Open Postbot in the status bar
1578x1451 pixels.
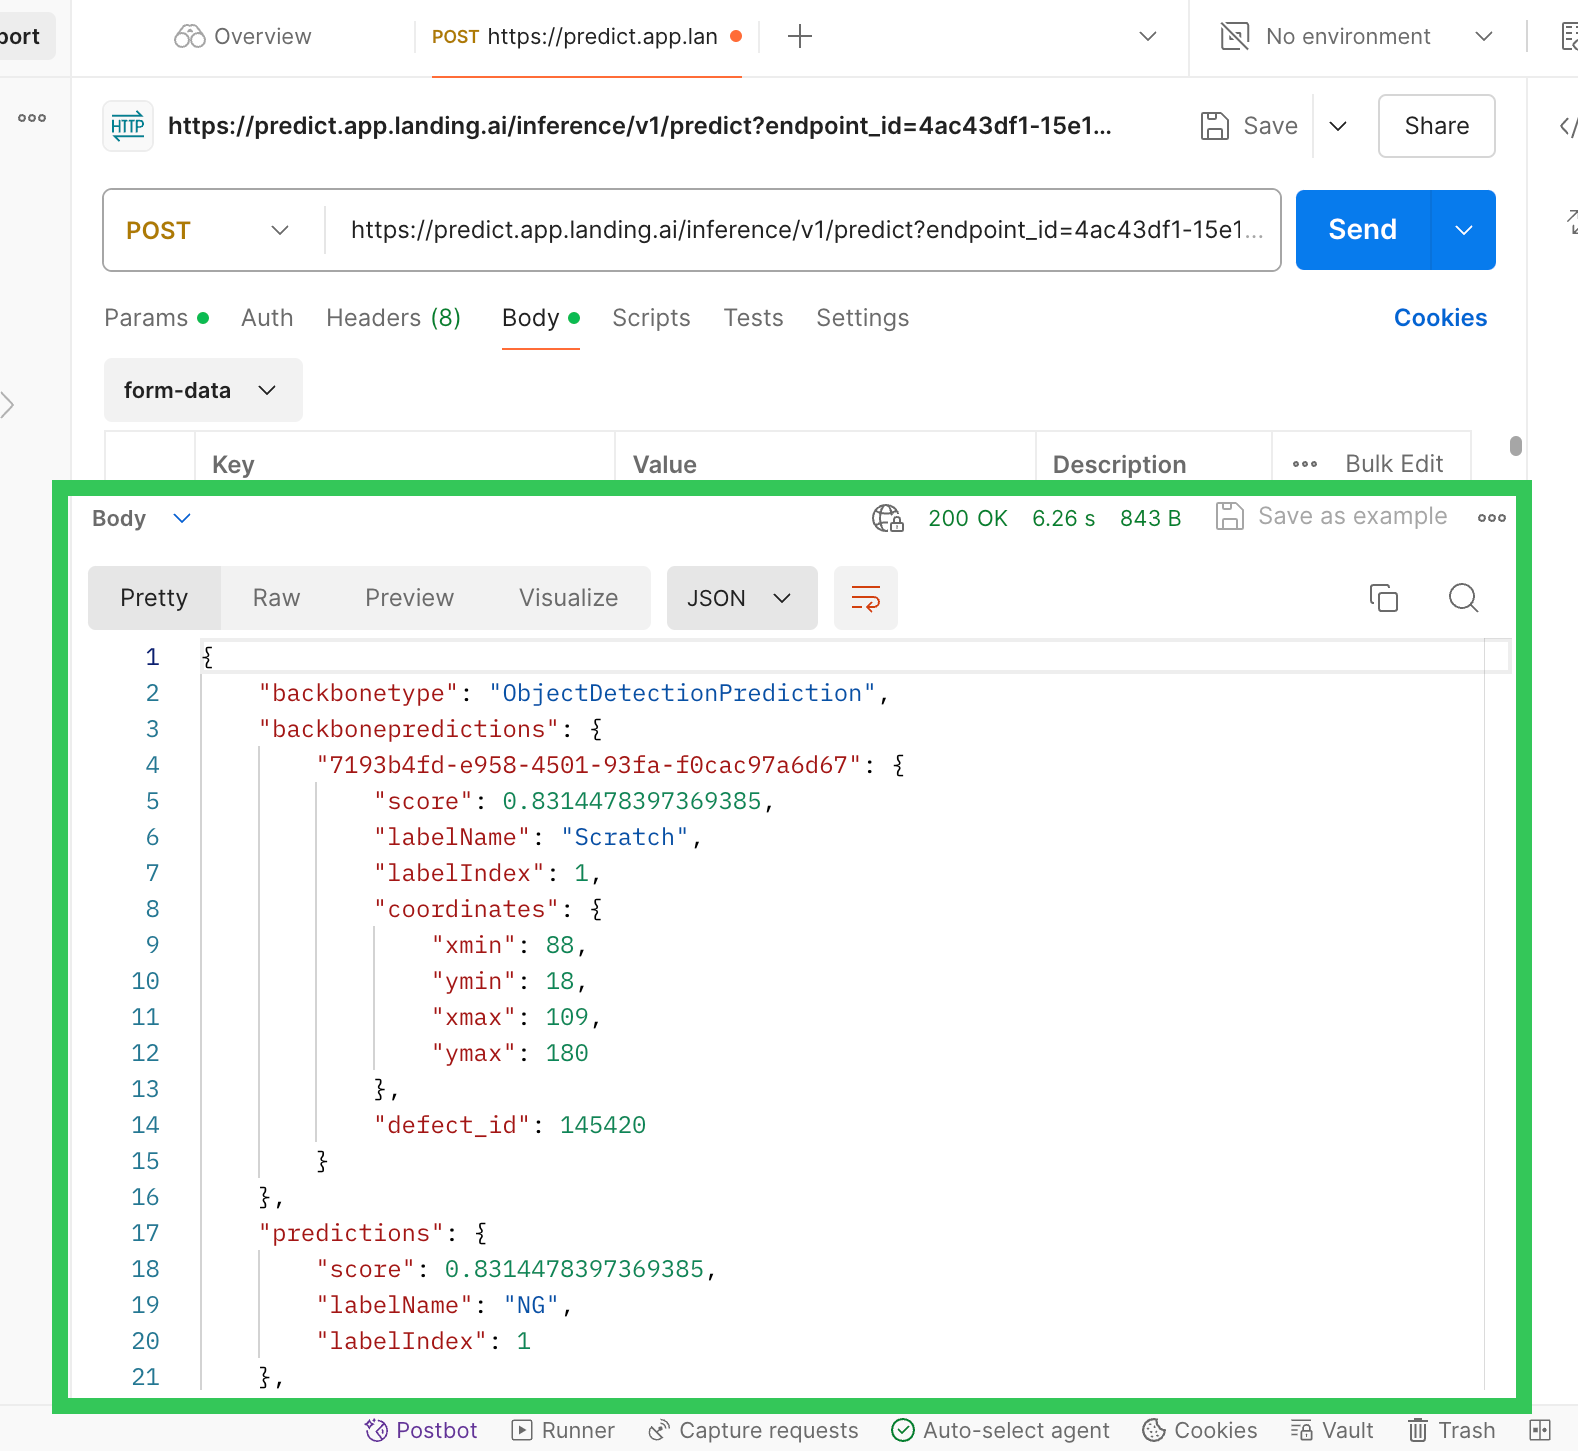coord(421,1431)
